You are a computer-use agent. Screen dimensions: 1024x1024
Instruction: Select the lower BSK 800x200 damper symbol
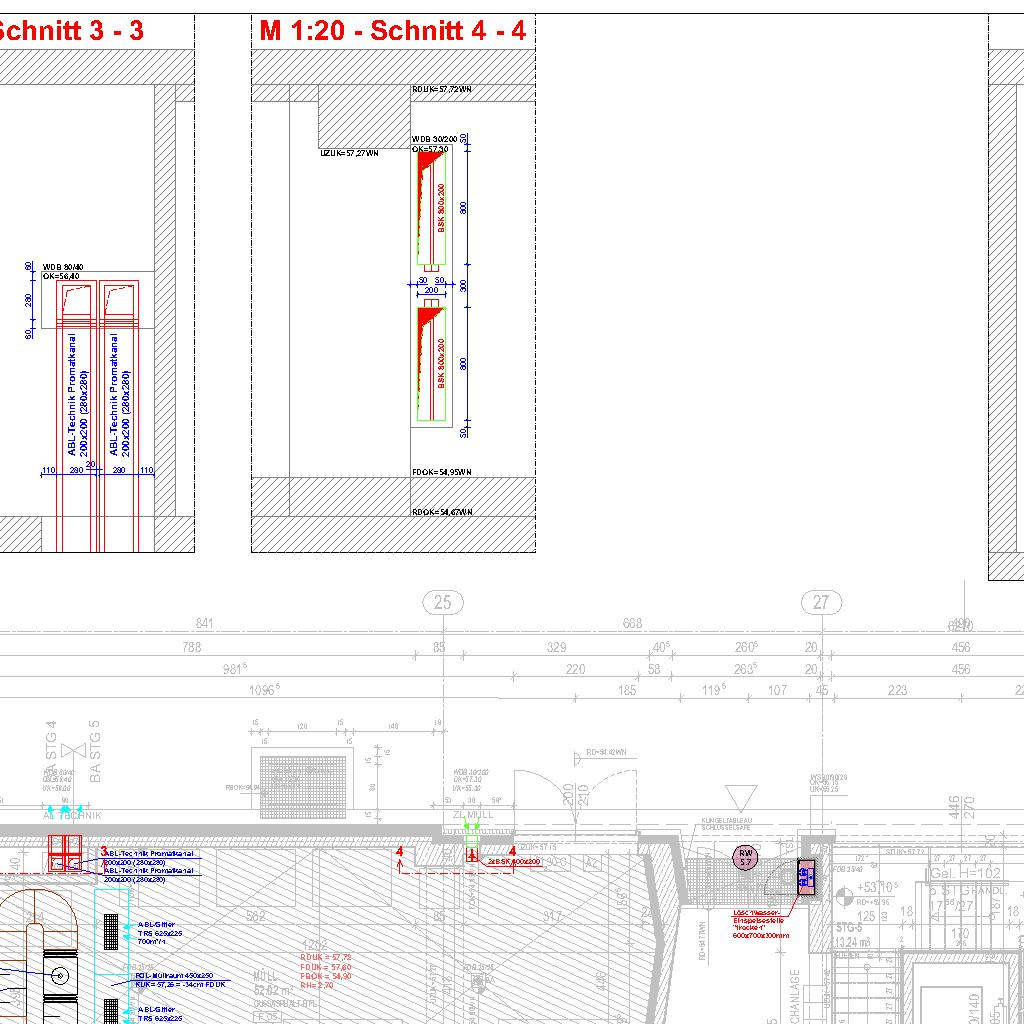(431, 364)
